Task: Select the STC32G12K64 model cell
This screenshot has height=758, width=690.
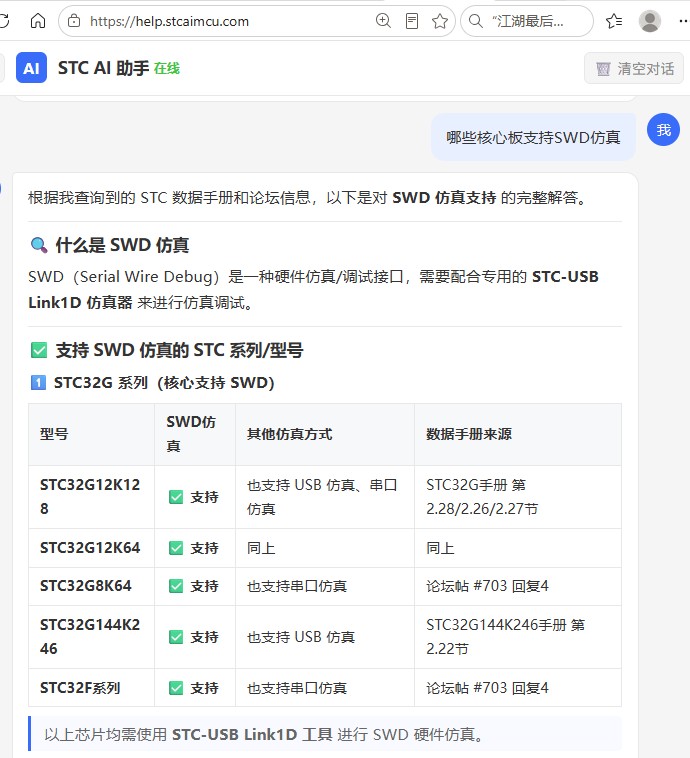Action: coord(91,548)
